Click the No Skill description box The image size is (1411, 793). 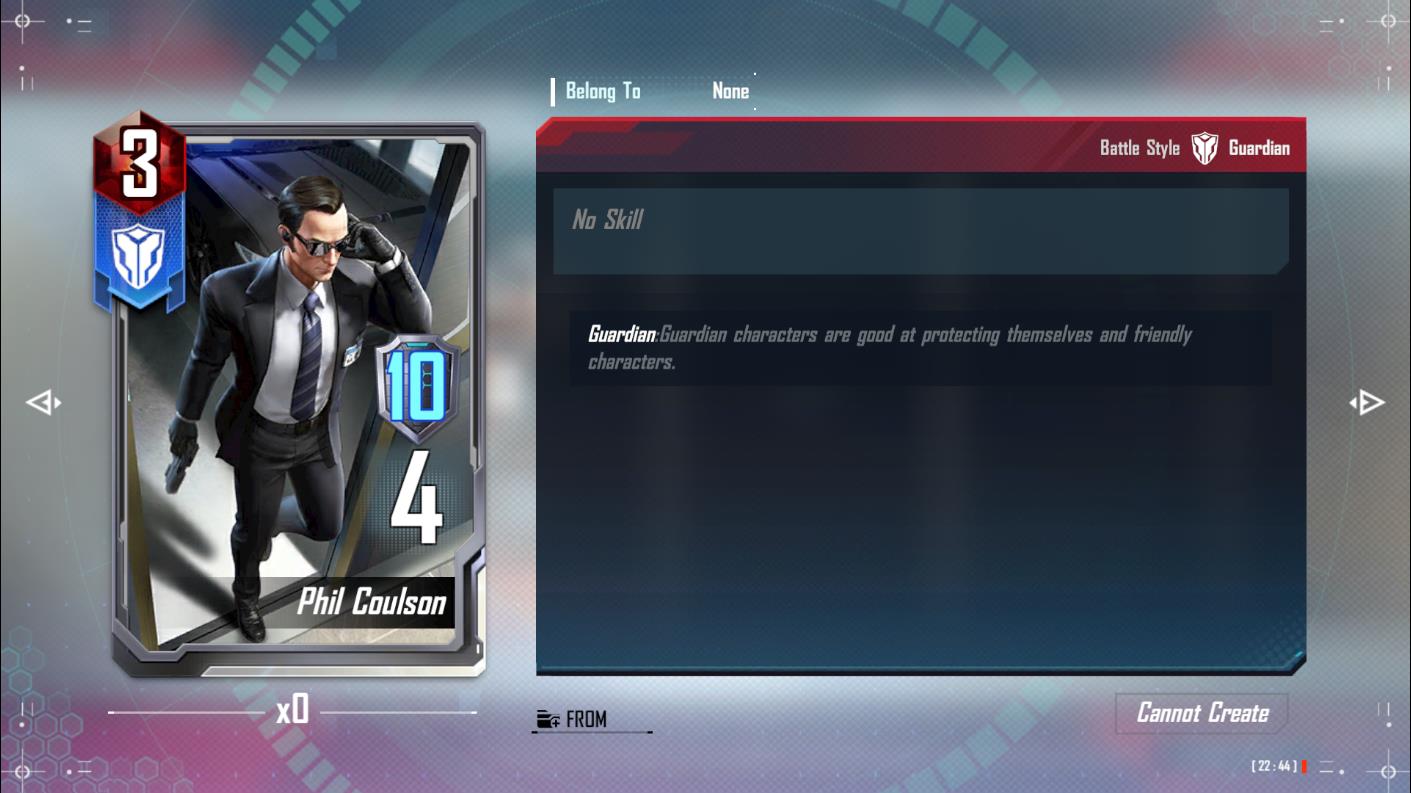[x=920, y=231]
